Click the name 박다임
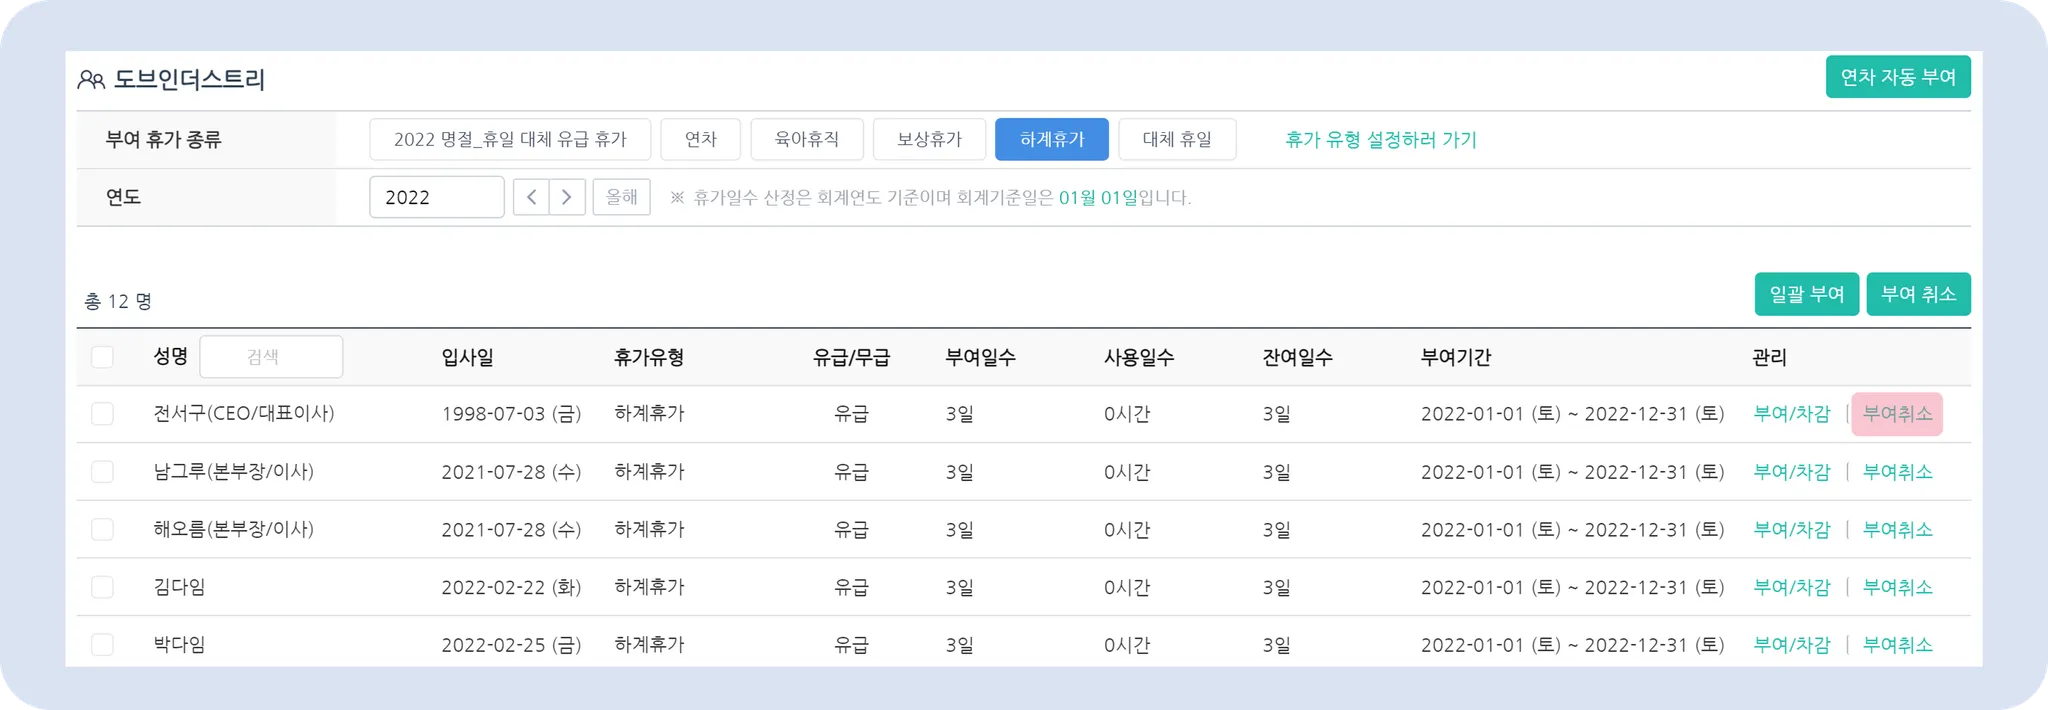The height and width of the screenshot is (710, 2048). point(179,645)
